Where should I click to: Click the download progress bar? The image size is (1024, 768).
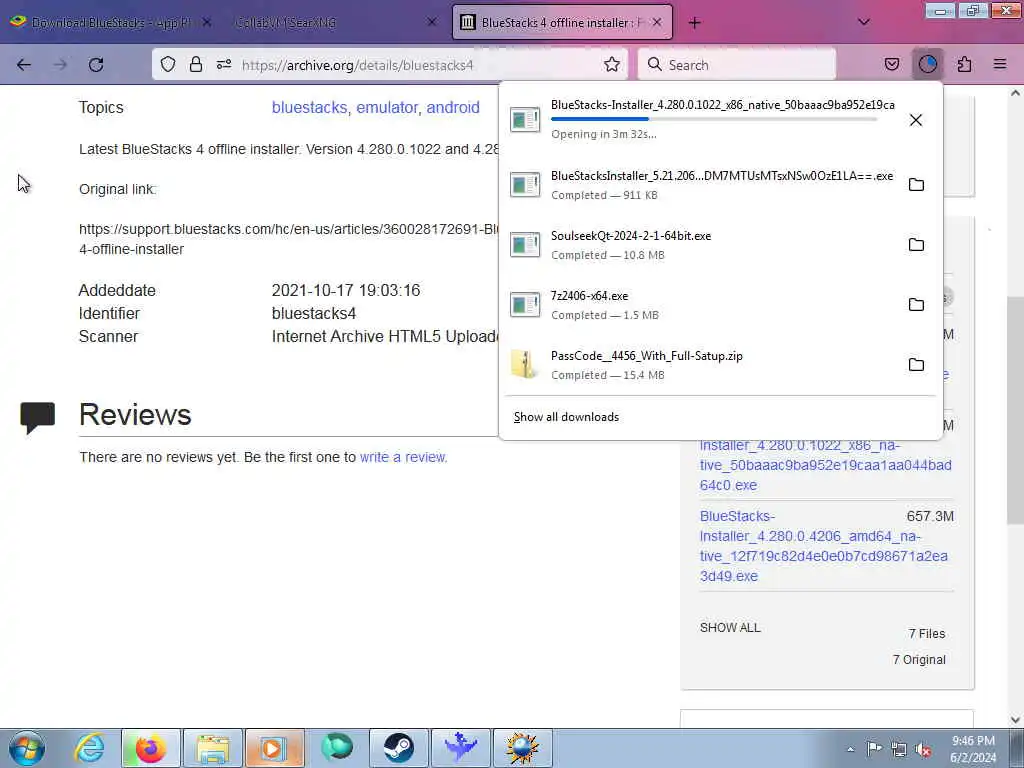(714, 119)
